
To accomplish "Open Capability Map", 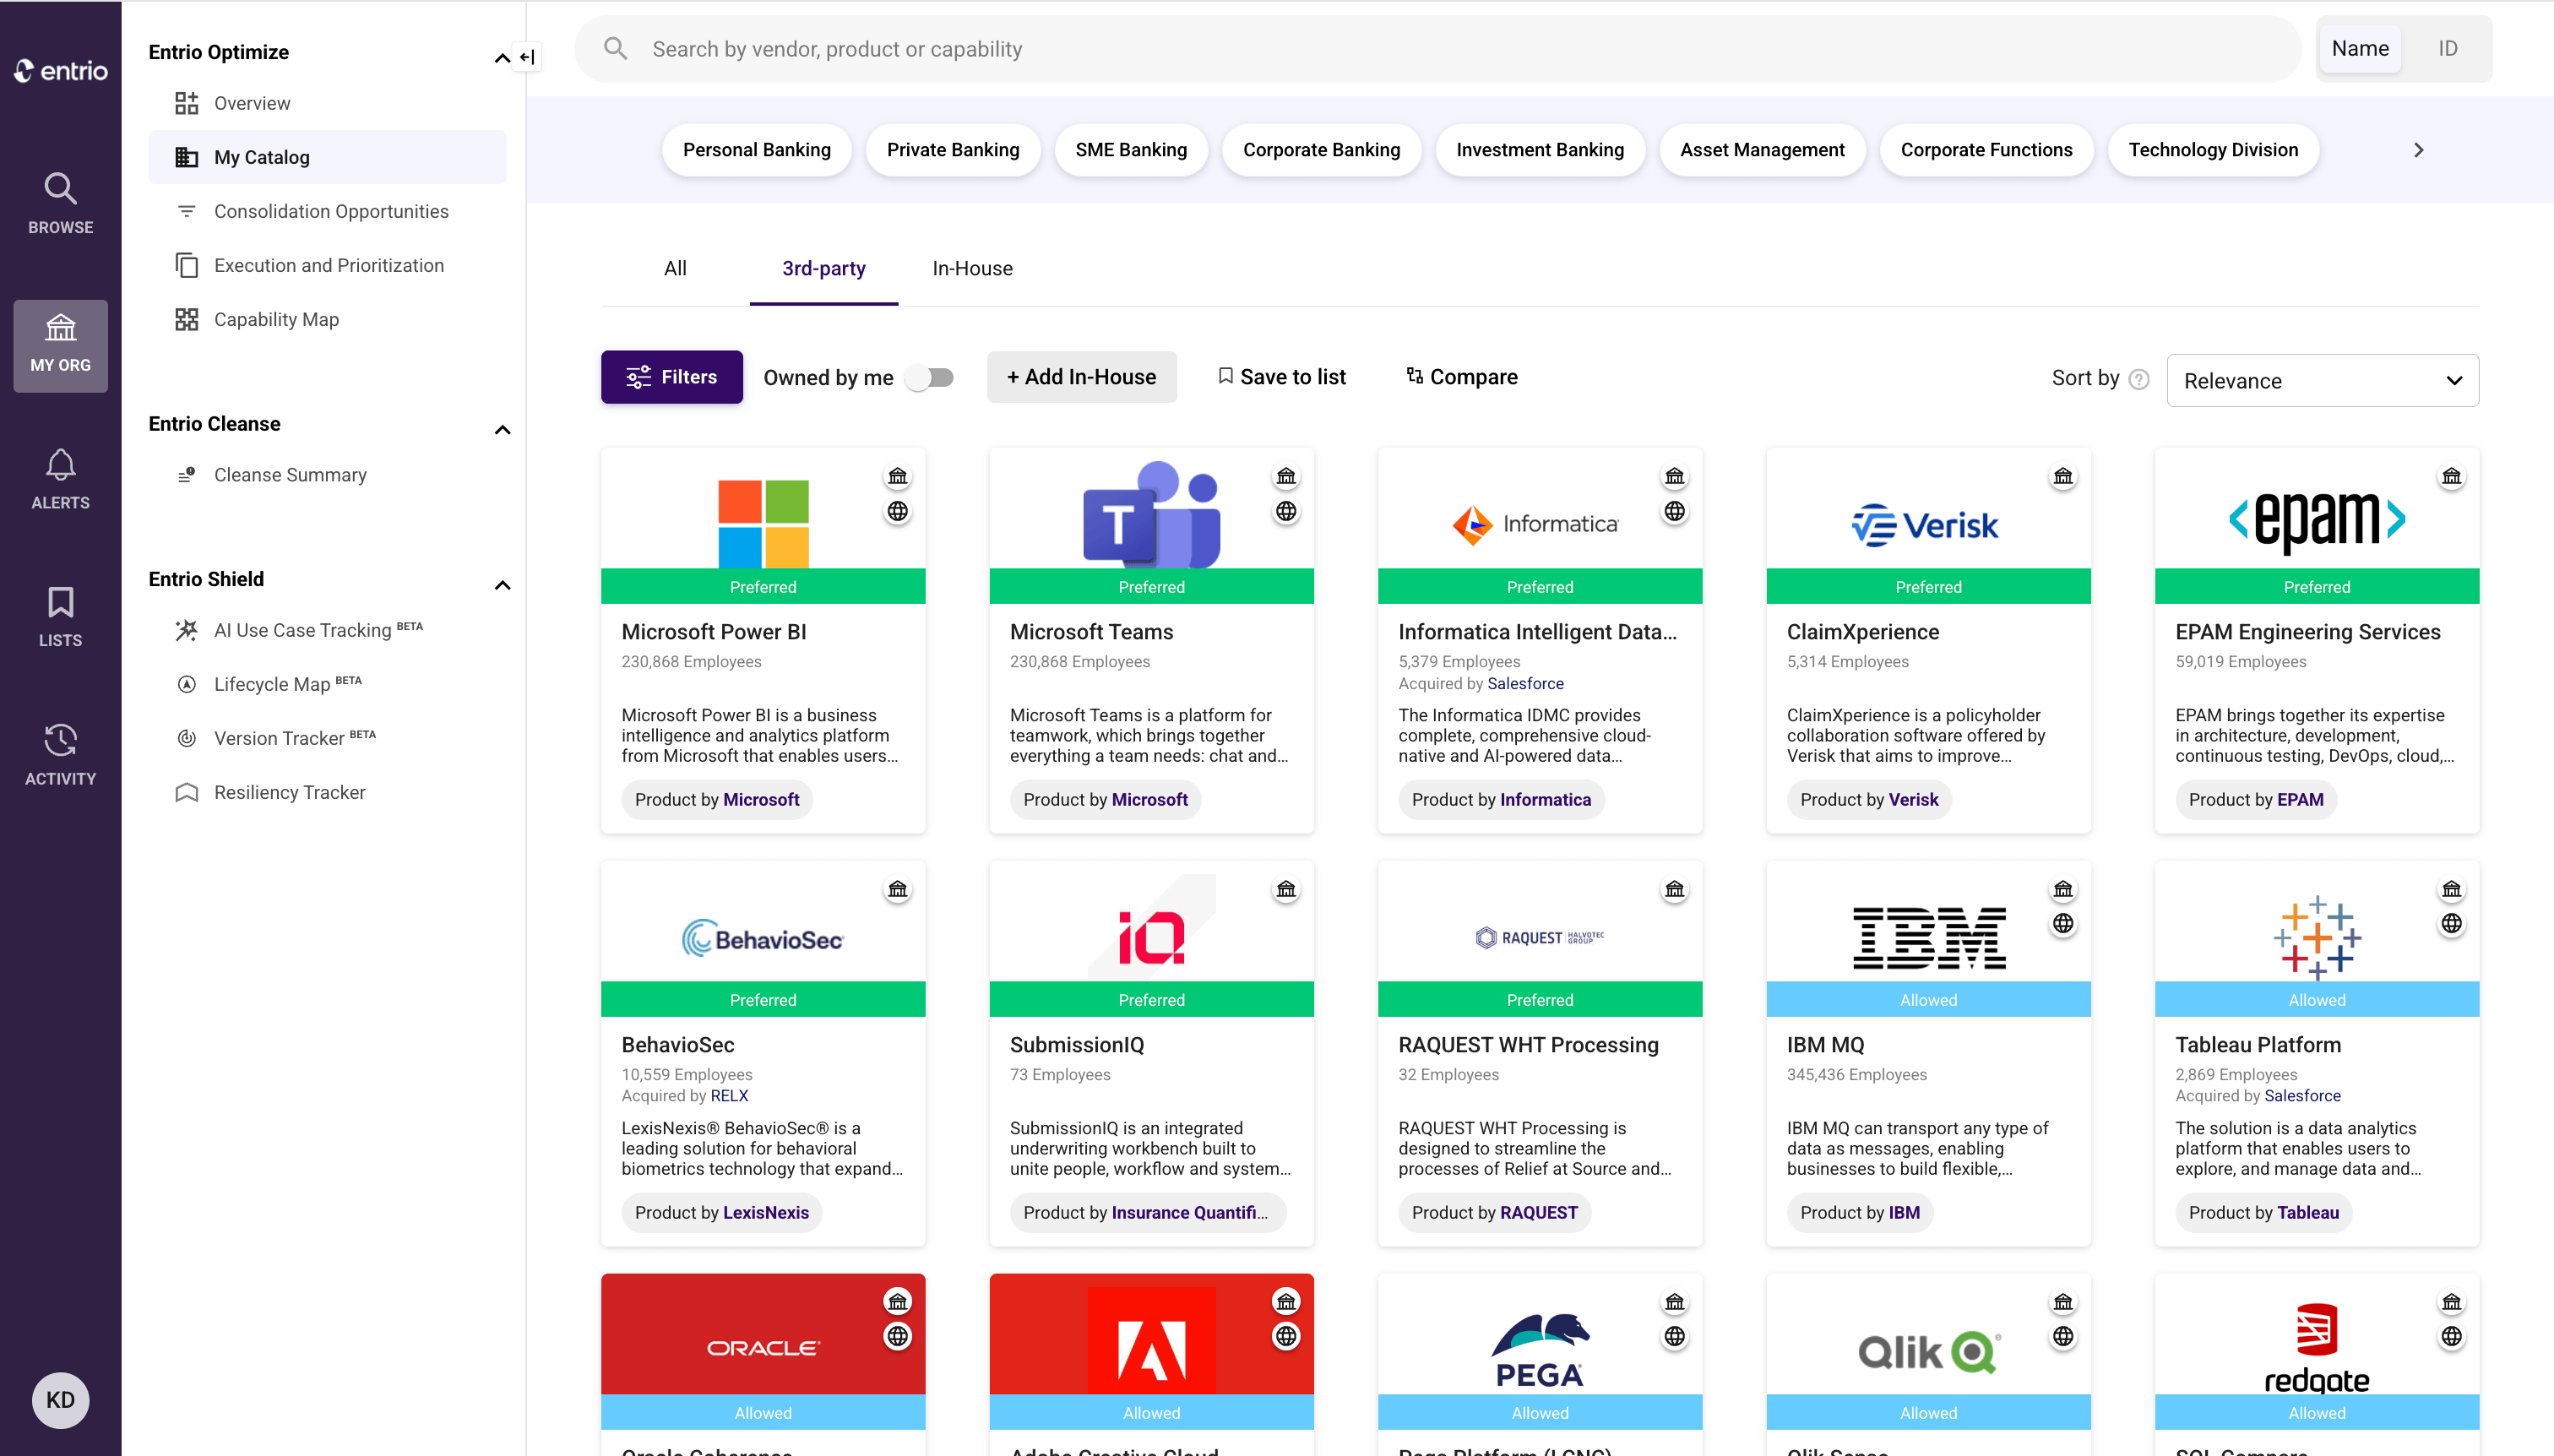I will (327, 319).
